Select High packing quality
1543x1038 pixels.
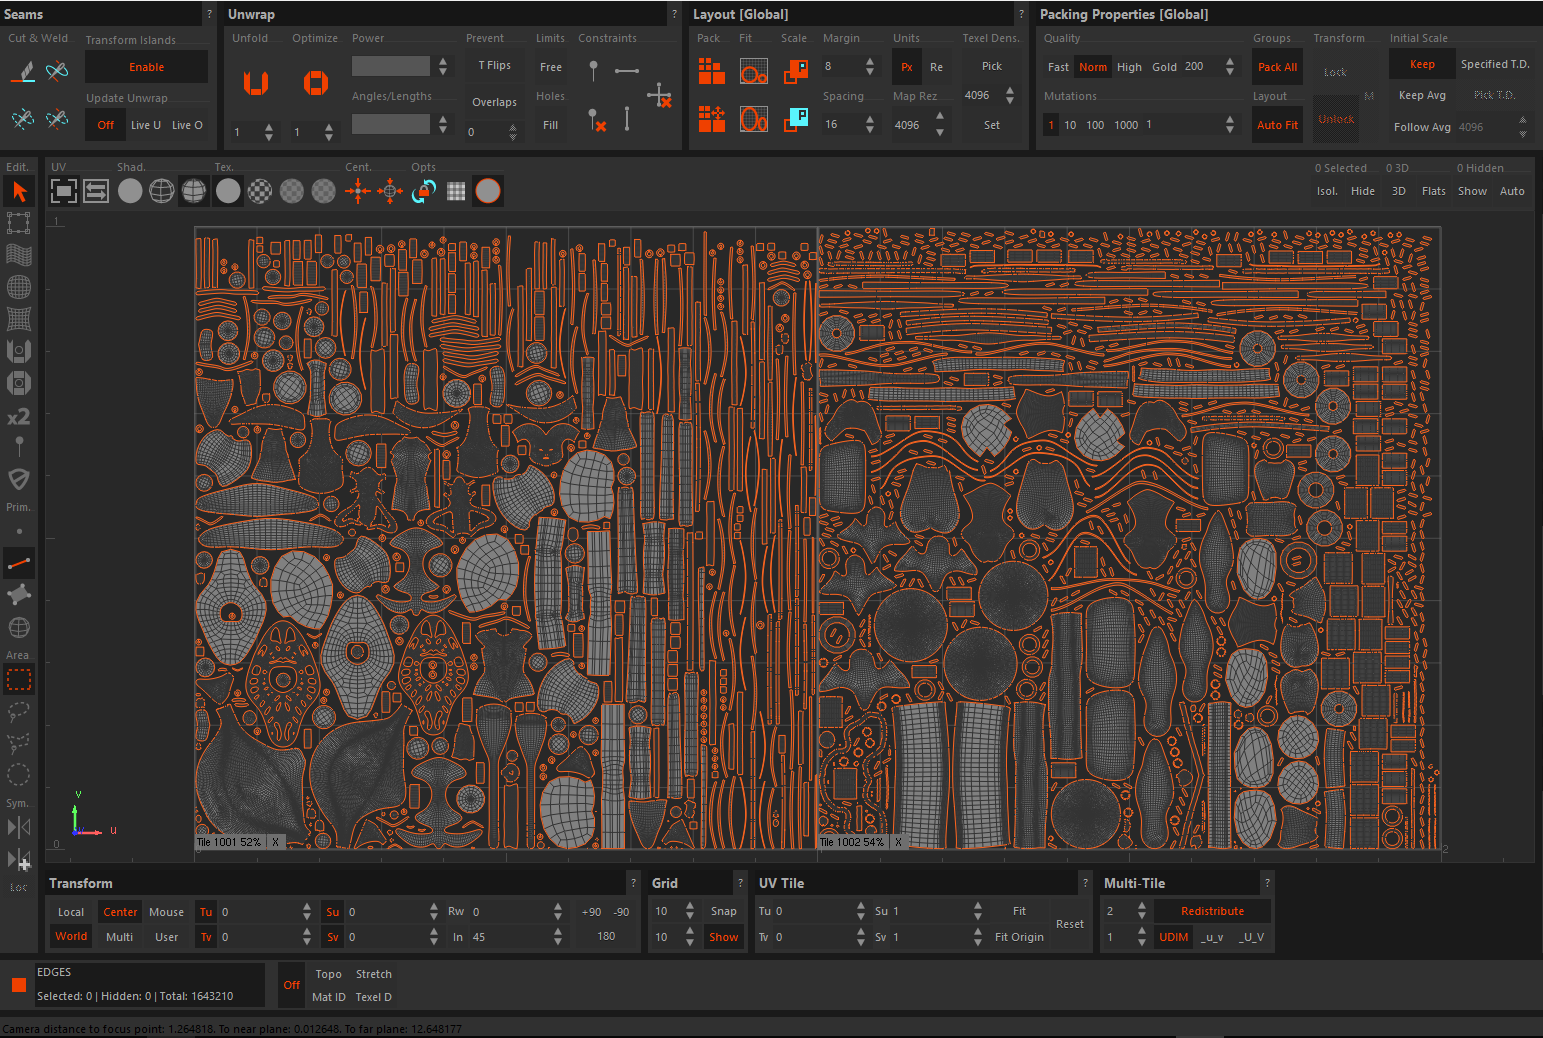tap(1129, 67)
